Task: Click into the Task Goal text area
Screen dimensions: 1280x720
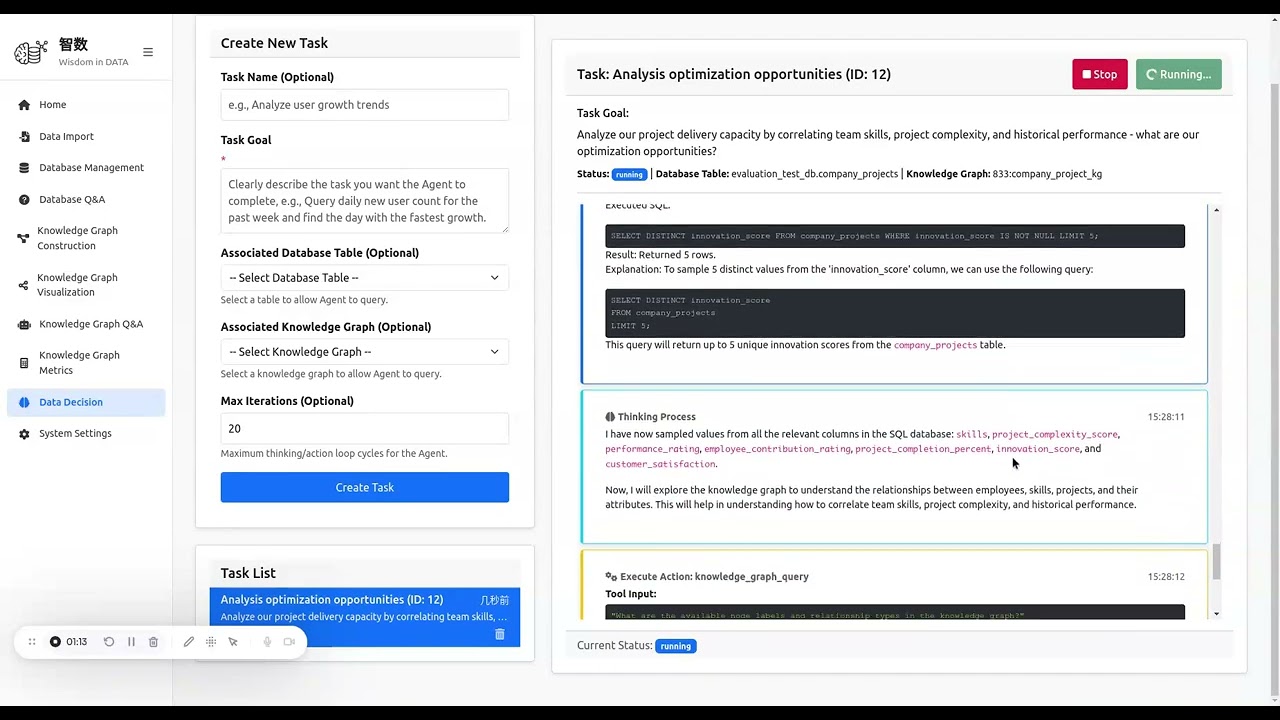Action: (x=365, y=201)
